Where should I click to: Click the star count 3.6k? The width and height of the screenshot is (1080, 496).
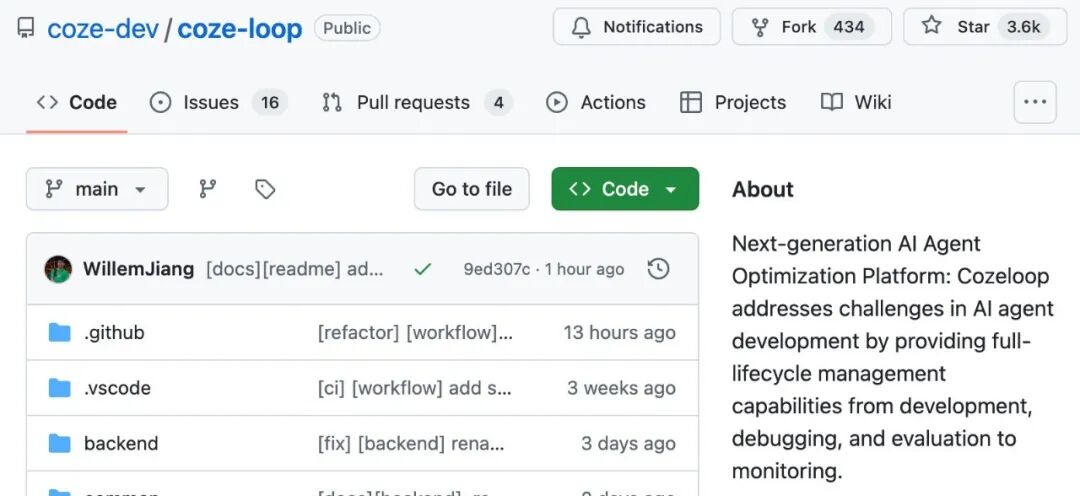point(1024,27)
